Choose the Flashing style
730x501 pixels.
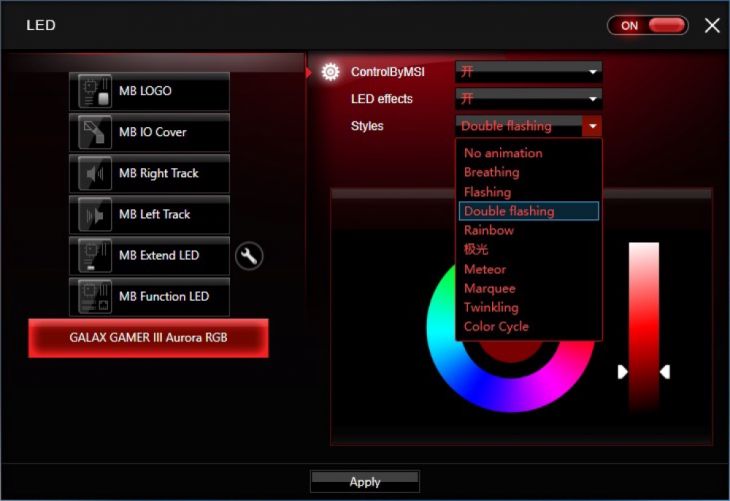[528, 192]
